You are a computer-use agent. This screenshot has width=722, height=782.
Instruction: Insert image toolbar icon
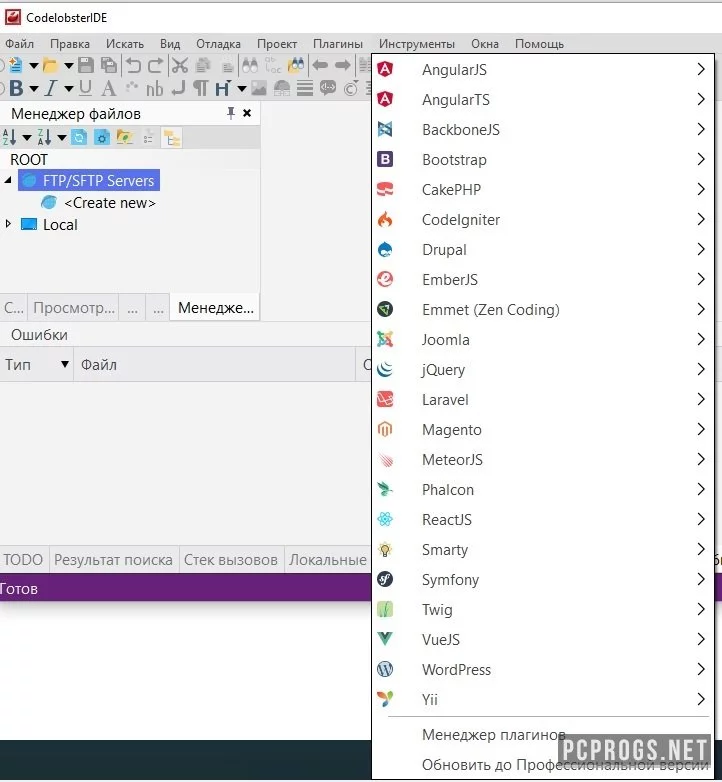coord(259,88)
